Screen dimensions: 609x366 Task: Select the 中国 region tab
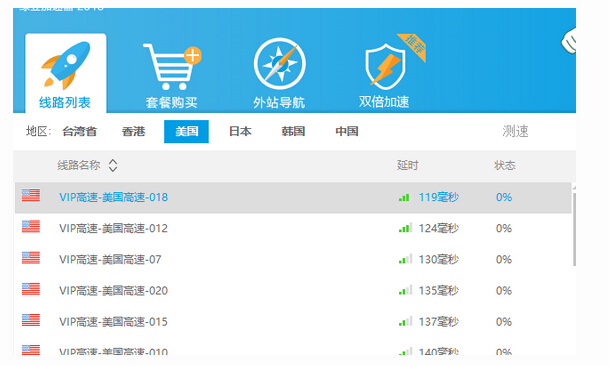[x=347, y=131]
